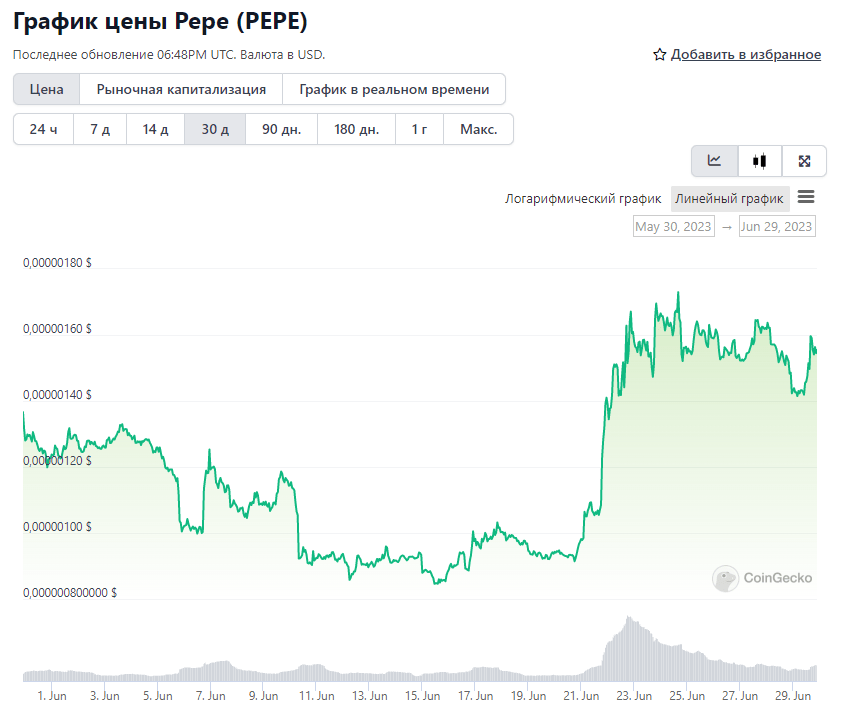Click the 0,00000100 $ axis label
The width and height of the screenshot is (843, 726).
tap(57, 526)
